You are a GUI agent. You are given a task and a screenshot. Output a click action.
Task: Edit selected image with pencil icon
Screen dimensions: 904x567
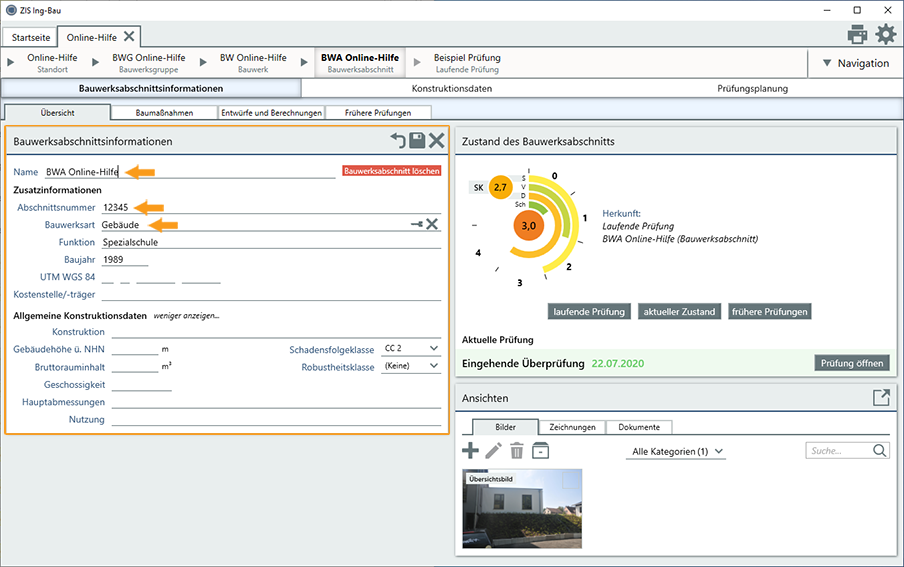(x=494, y=450)
